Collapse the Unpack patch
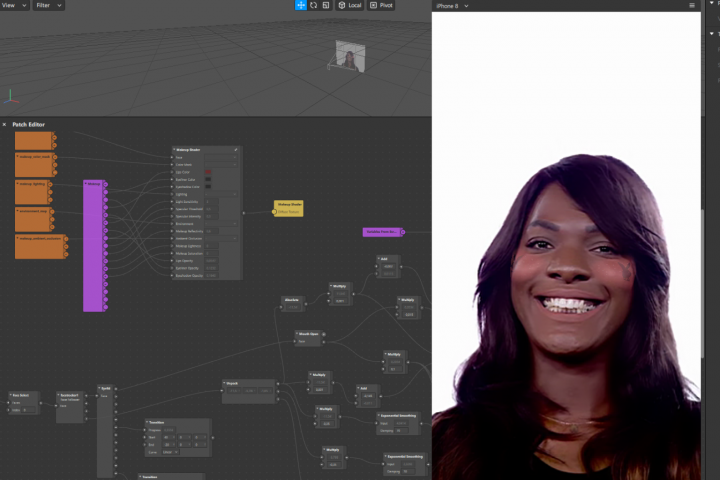 pos(225,383)
